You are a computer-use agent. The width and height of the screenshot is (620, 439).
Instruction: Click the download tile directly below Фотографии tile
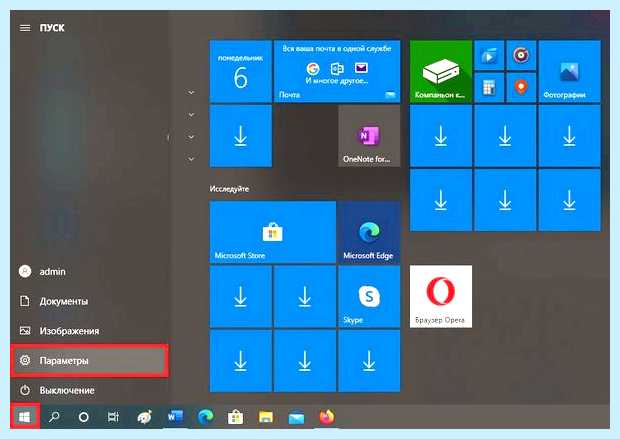click(569, 136)
